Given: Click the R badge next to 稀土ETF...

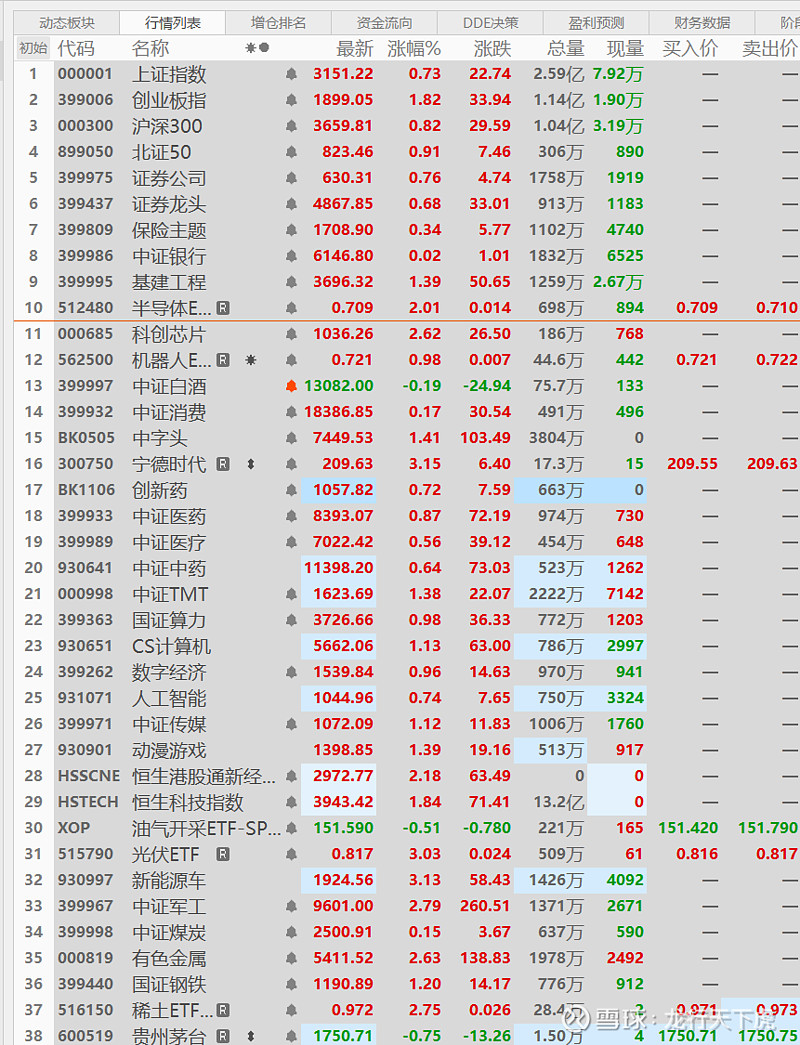Looking at the screenshot, I should tap(223, 1010).
